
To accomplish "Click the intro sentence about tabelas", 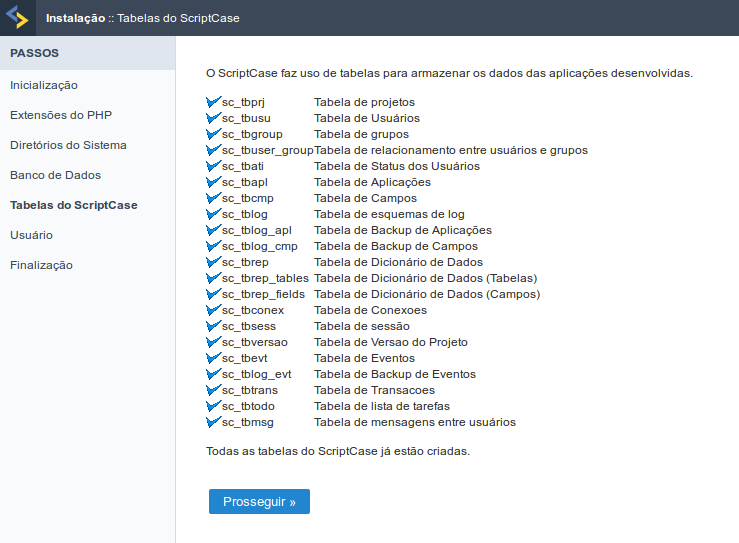I will [449, 74].
